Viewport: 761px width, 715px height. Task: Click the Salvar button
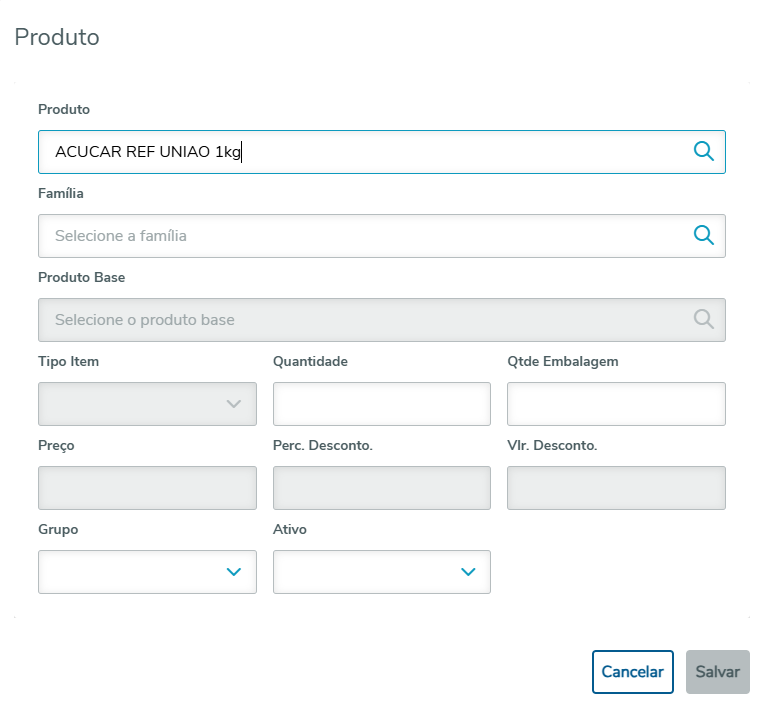(x=717, y=672)
